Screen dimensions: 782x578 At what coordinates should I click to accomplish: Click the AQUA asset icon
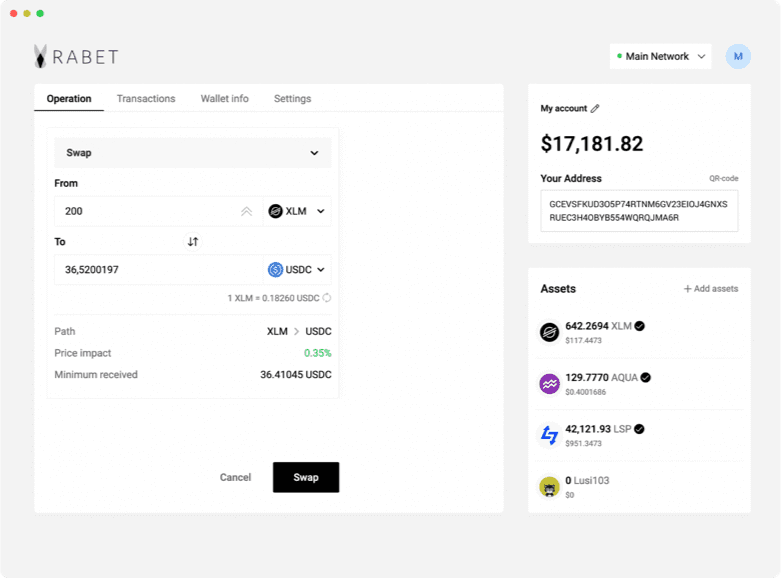(x=549, y=384)
